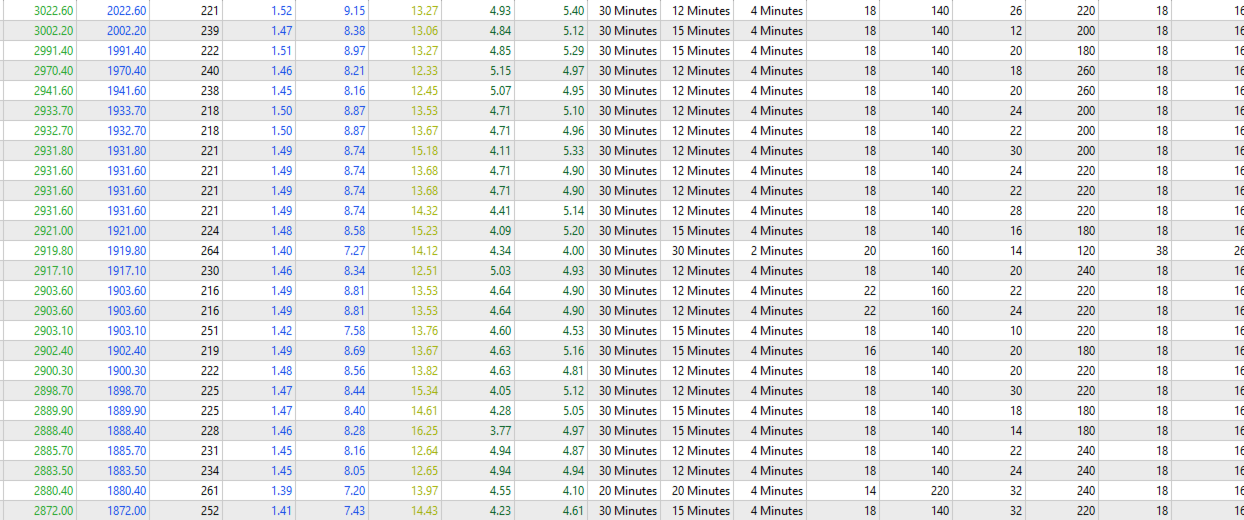Click the blue value 2022.60
The image size is (1244, 520).
point(126,11)
